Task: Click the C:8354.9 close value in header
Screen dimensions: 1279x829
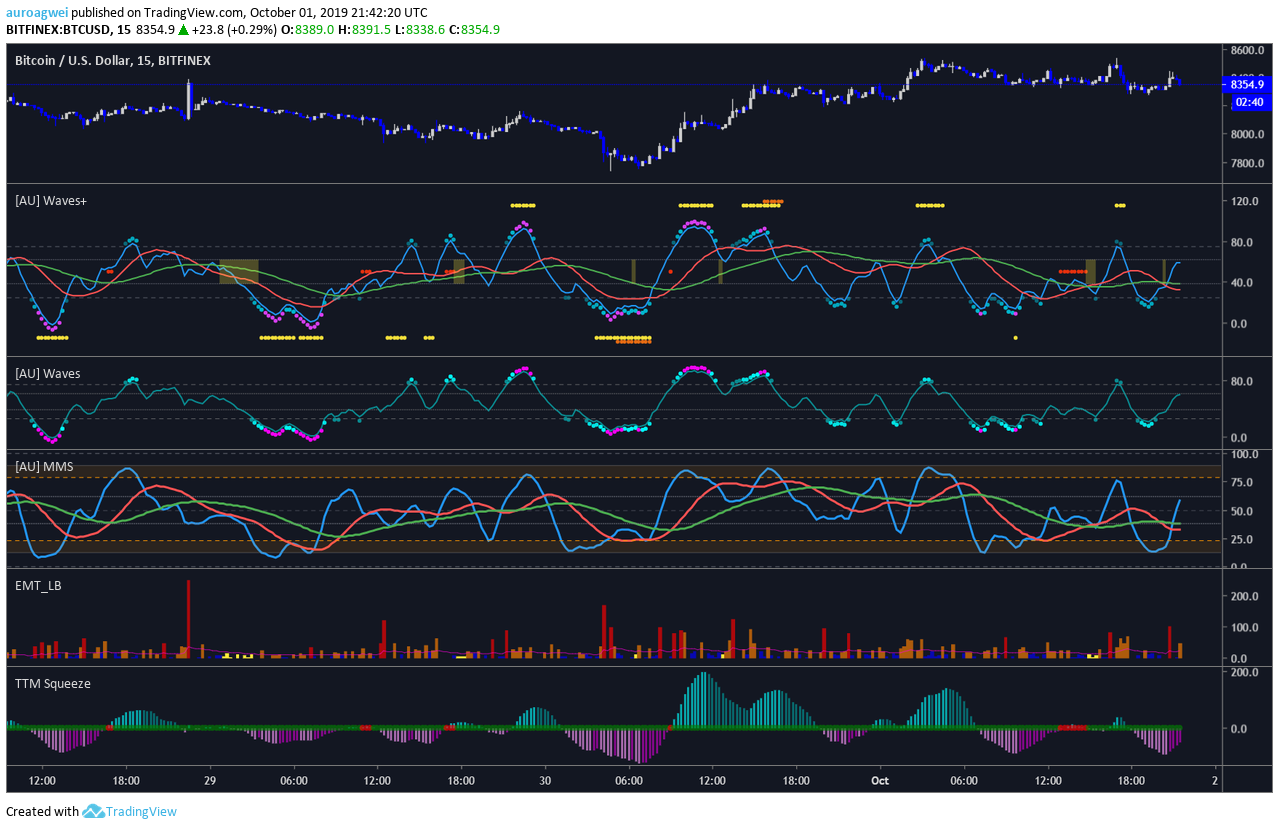Action: pyautogui.click(x=475, y=30)
